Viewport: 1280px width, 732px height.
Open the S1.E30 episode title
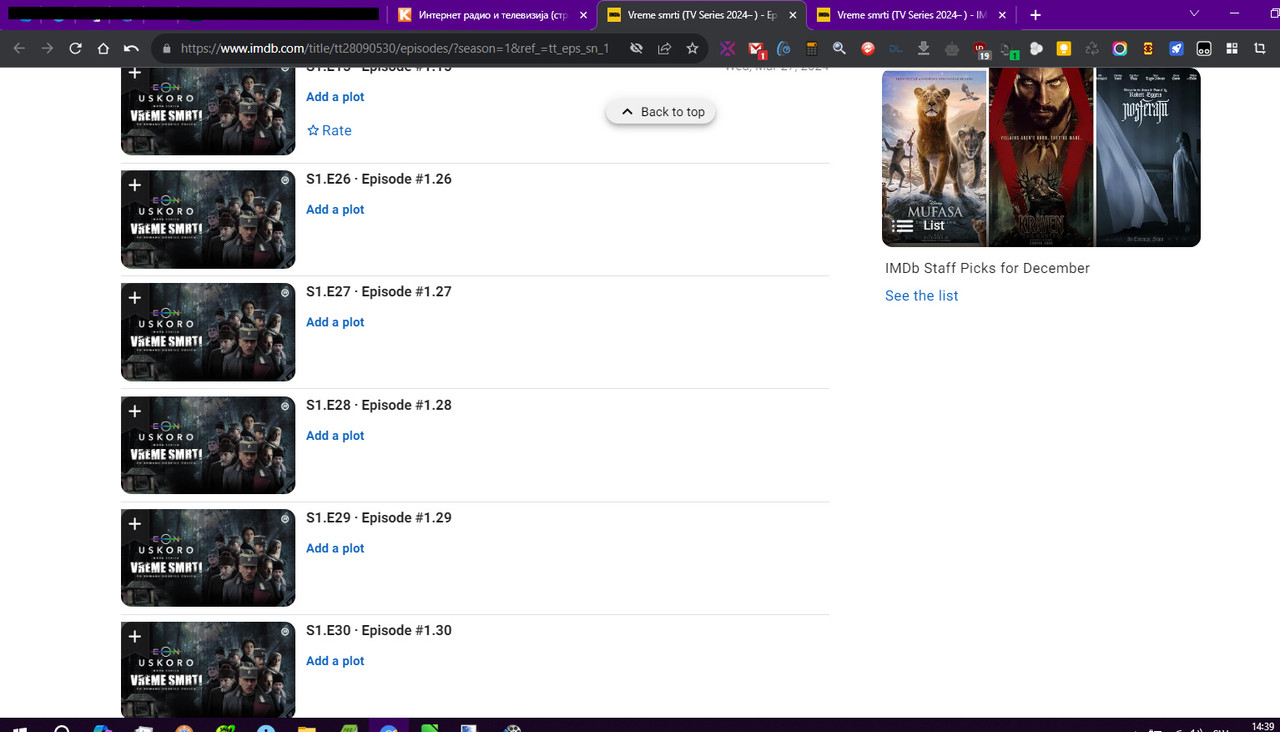(x=379, y=631)
